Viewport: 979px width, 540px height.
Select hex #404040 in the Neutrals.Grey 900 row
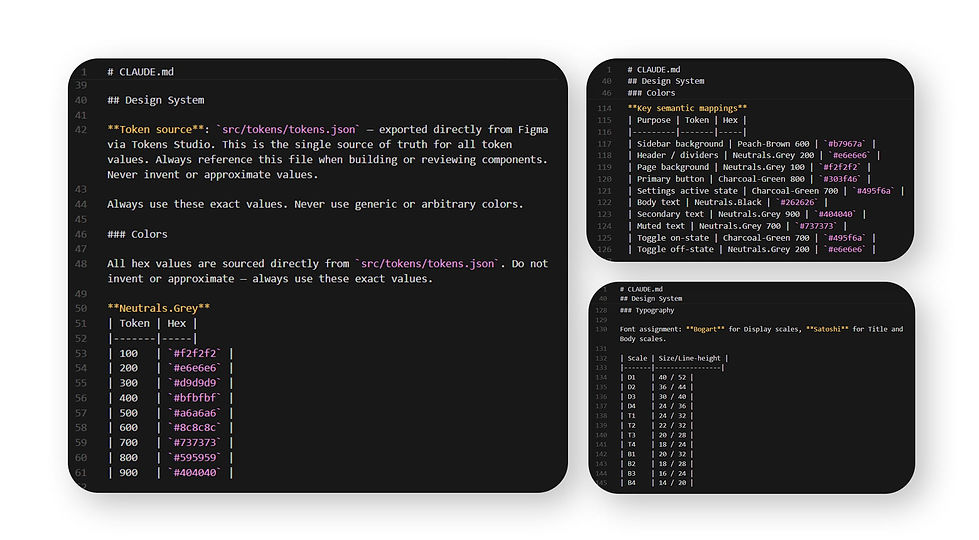[x=195, y=473]
